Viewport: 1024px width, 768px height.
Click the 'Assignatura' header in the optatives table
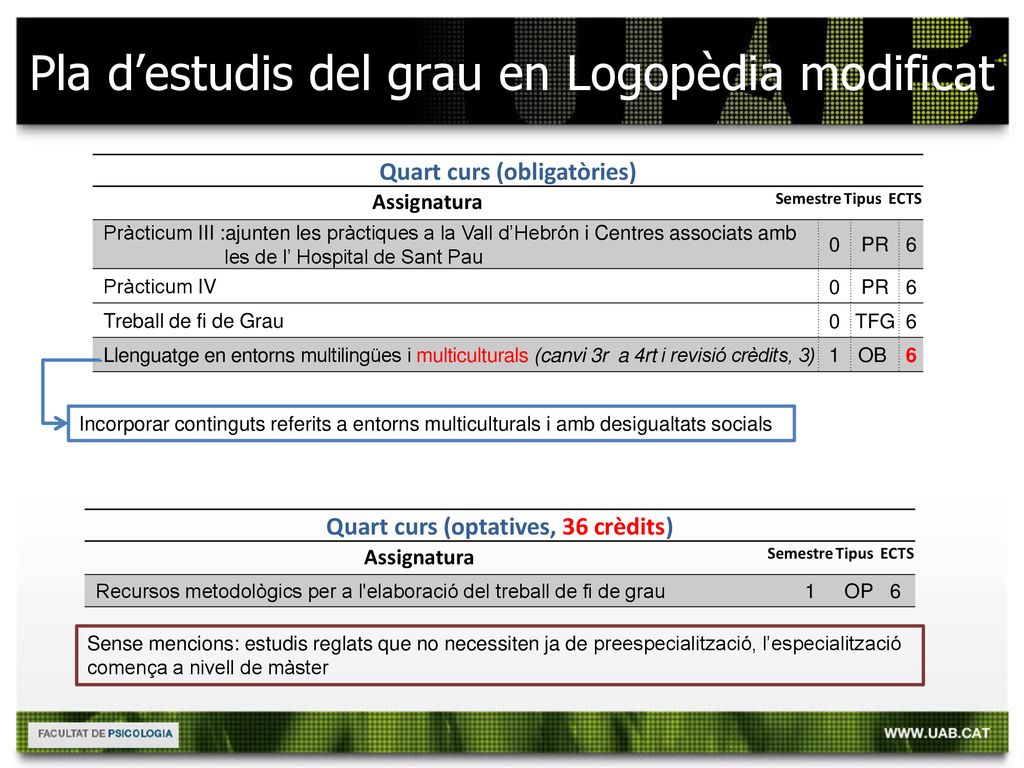pyautogui.click(x=419, y=558)
